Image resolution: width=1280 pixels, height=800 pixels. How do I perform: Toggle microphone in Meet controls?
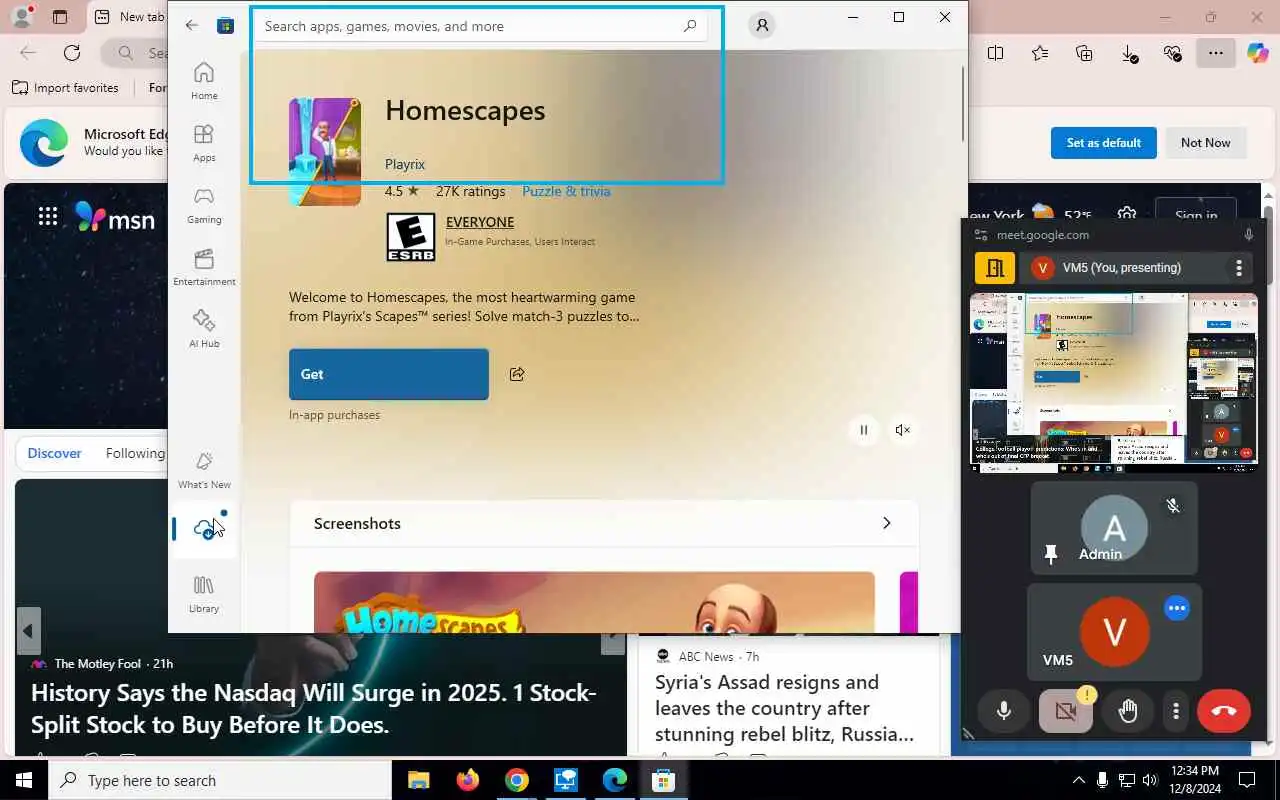(x=1004, y=711)
